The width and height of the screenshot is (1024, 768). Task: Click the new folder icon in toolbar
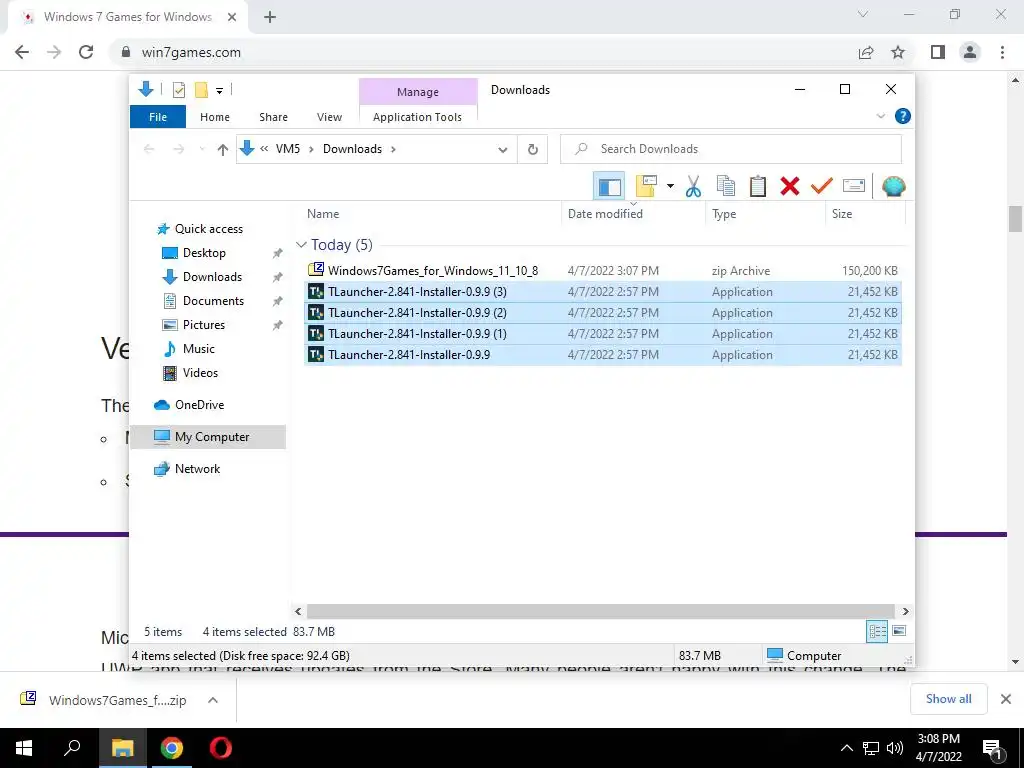tap(647, 186)
